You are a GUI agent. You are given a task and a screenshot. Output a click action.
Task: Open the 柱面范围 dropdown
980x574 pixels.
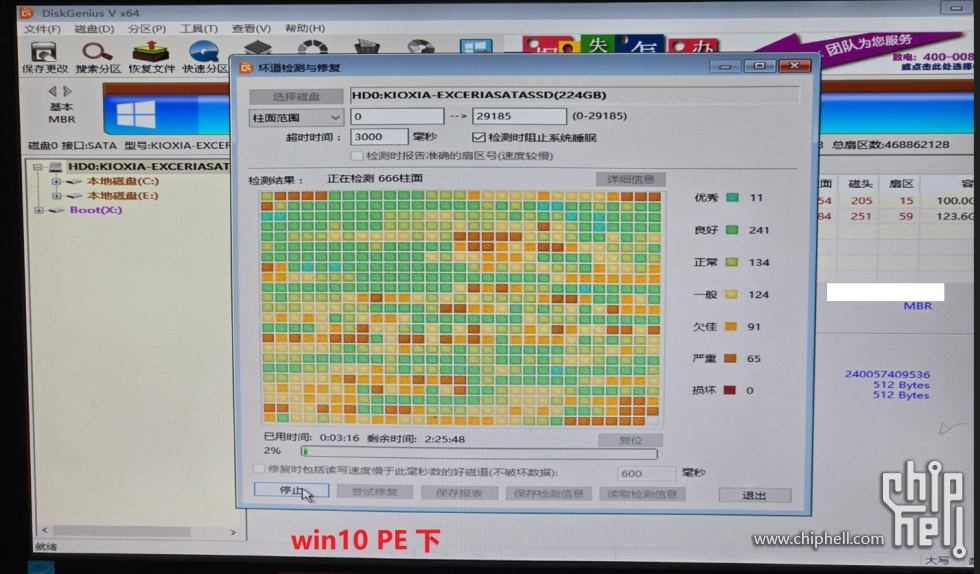click(296, 118)
